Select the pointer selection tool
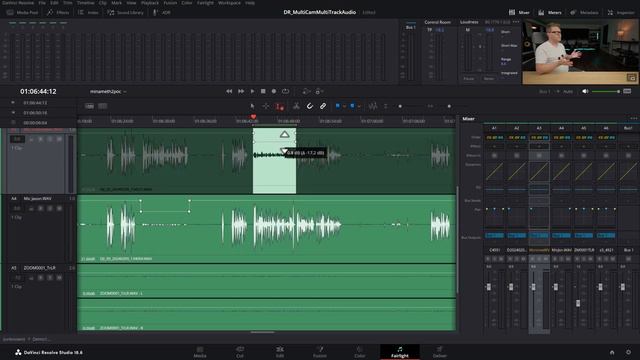Viewport: 640px width, 360px height. [252, 106]
